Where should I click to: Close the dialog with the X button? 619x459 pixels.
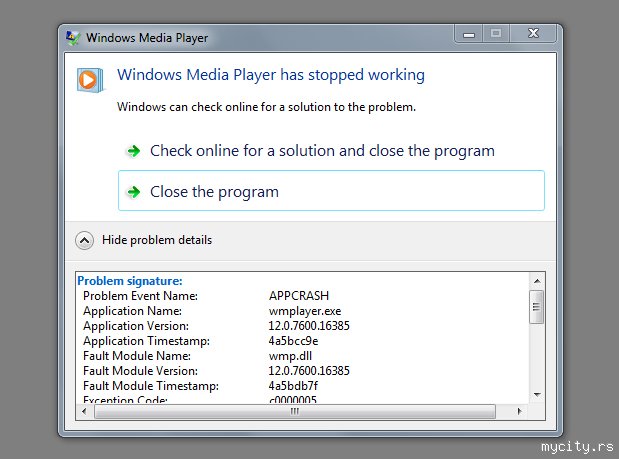click(x=533, y=34)
